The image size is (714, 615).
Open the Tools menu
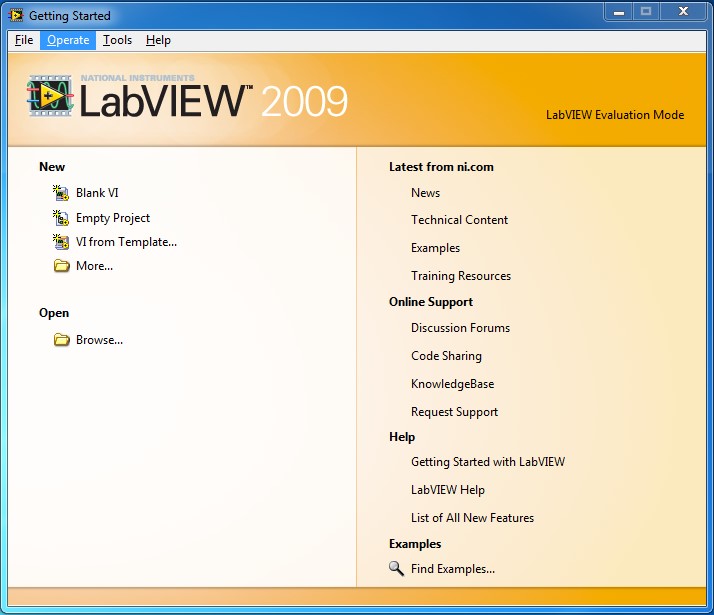pos(117,41)
